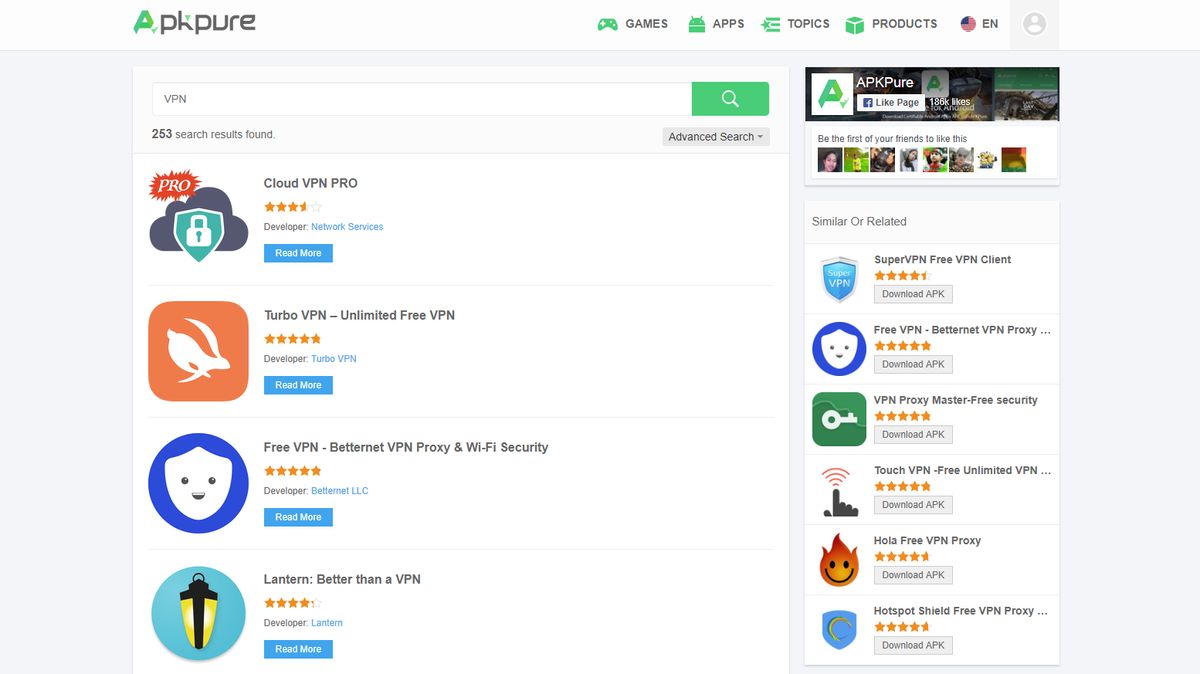Image resolution: width=1200 pixels, height=674 pixels.
Task: Click Read More under Turbo VPN
Action: click(x=297, y=385)
